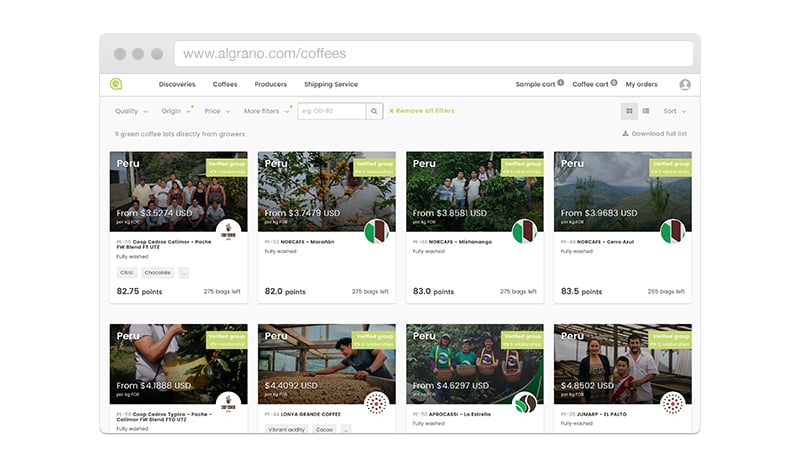Click Verified group badge on $3.7479 card
The height and width of the screenshot is (470, 800).
pos(375,167)
